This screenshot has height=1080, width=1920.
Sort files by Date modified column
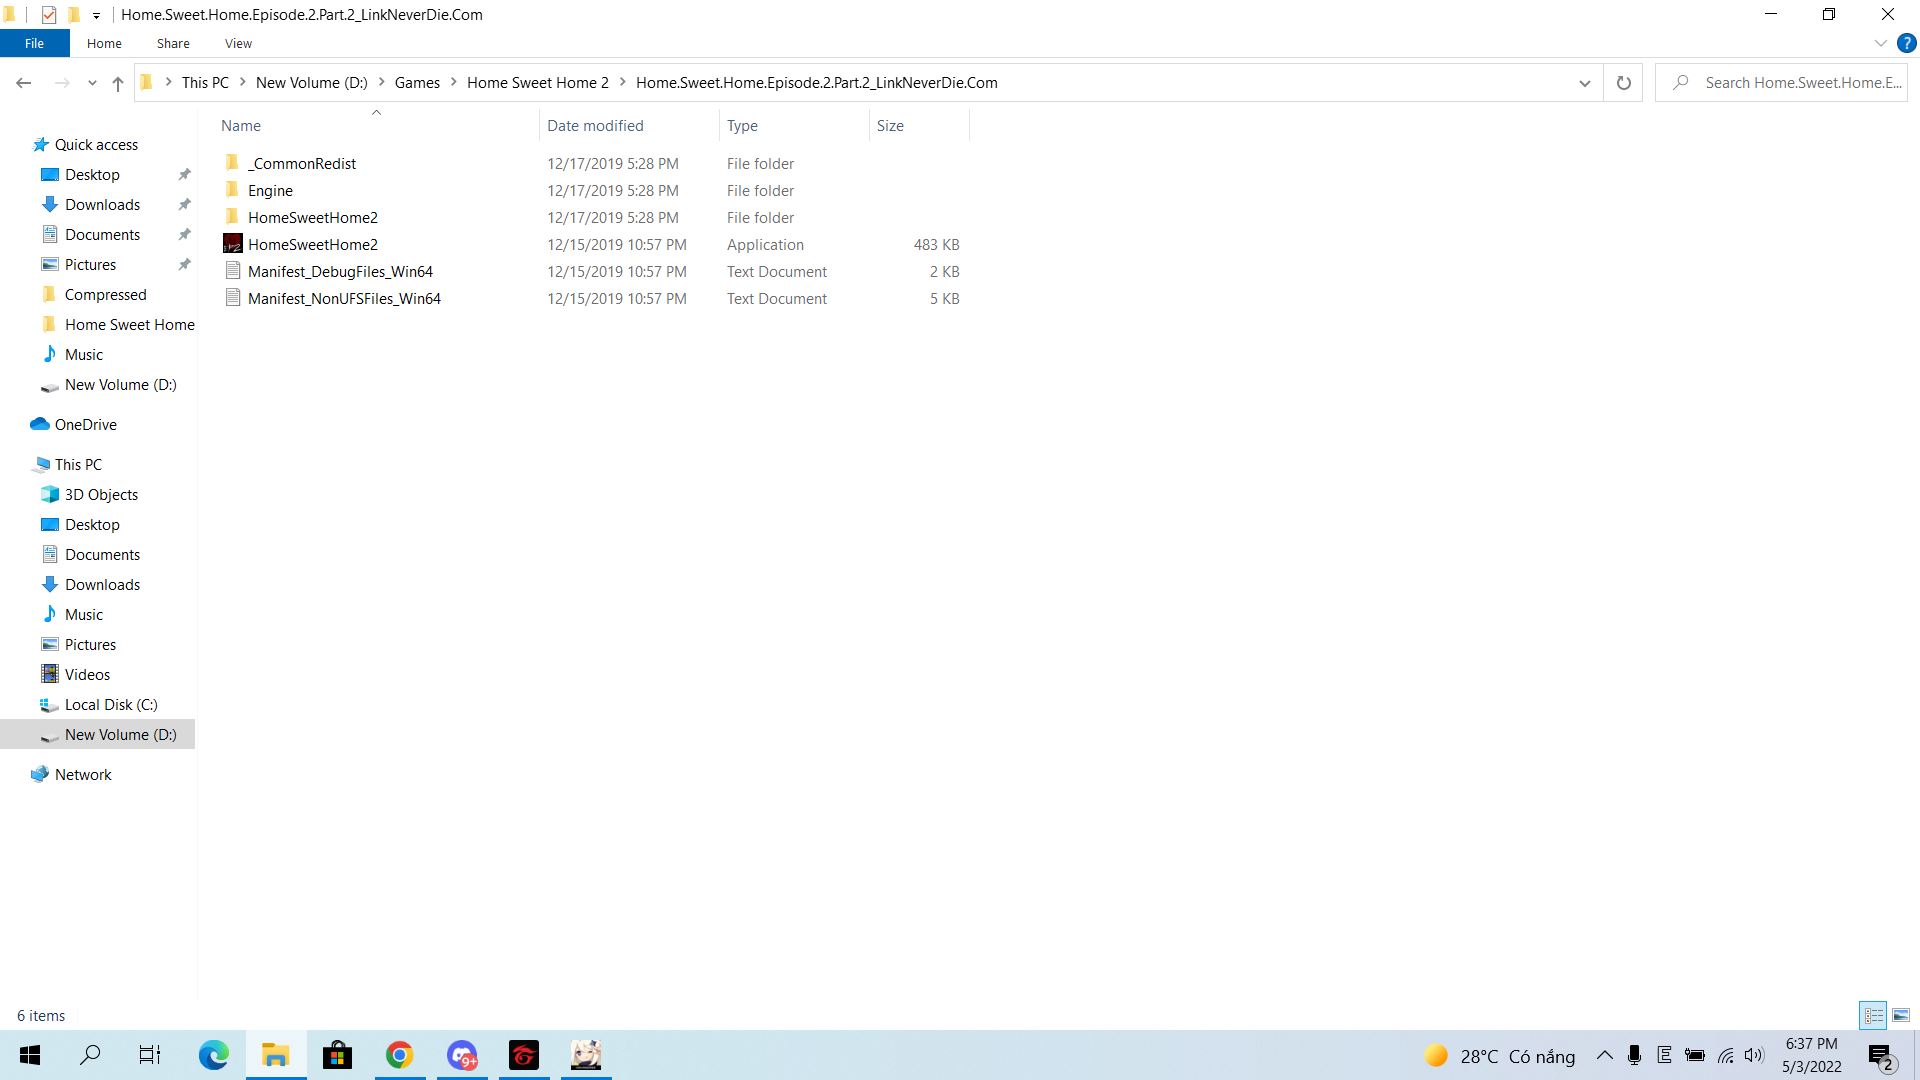595,125
